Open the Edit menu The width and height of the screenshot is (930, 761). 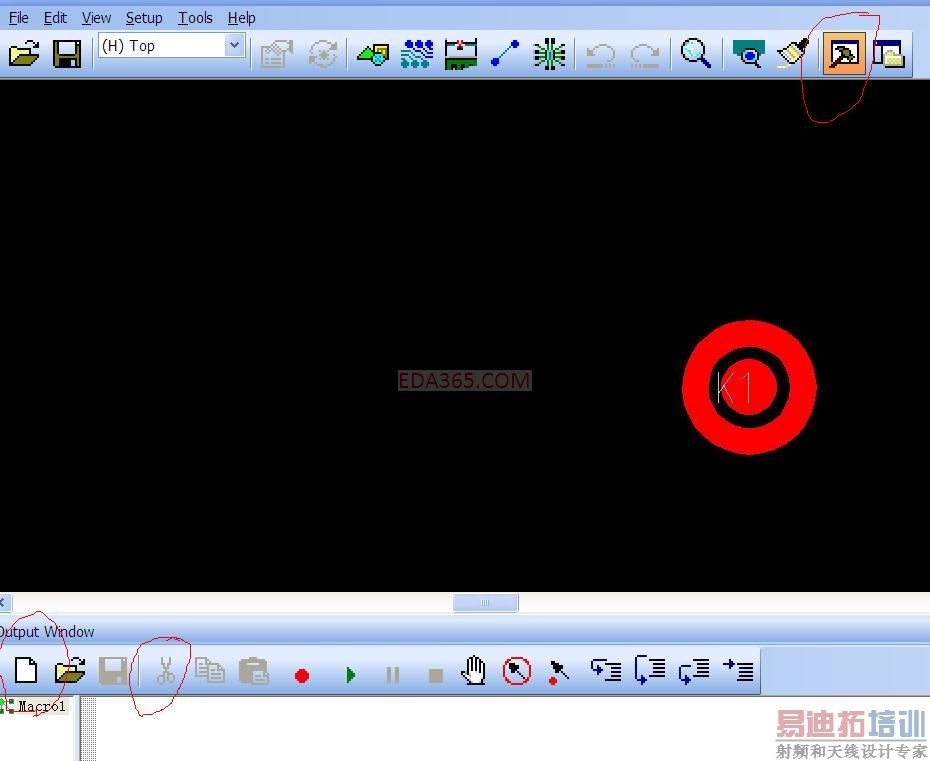pyautogui.click(x=55, y=18)
